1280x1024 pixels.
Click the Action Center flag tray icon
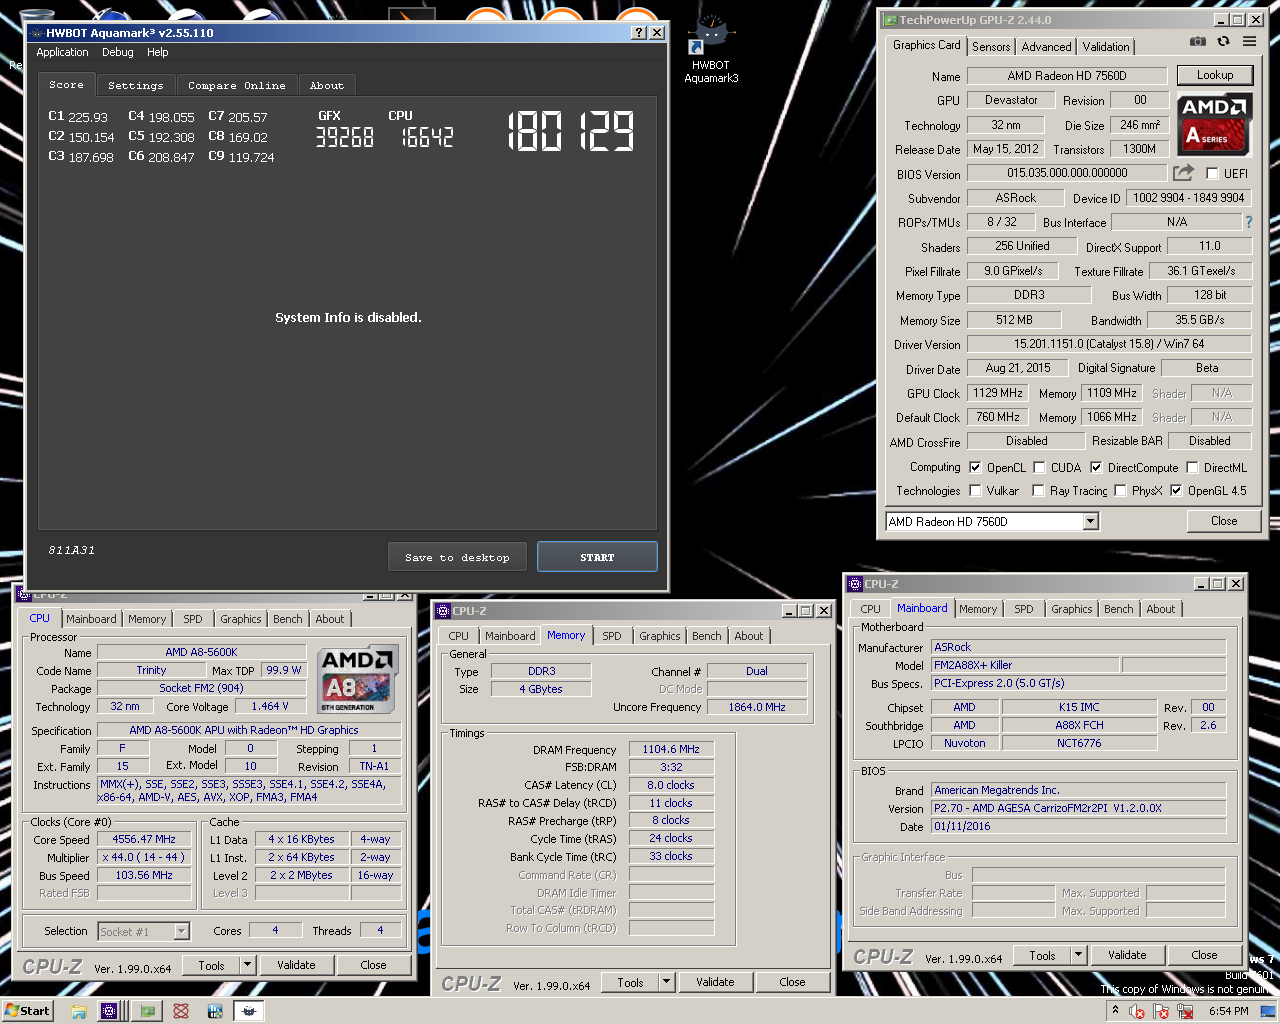[x=1161, y=1011]
